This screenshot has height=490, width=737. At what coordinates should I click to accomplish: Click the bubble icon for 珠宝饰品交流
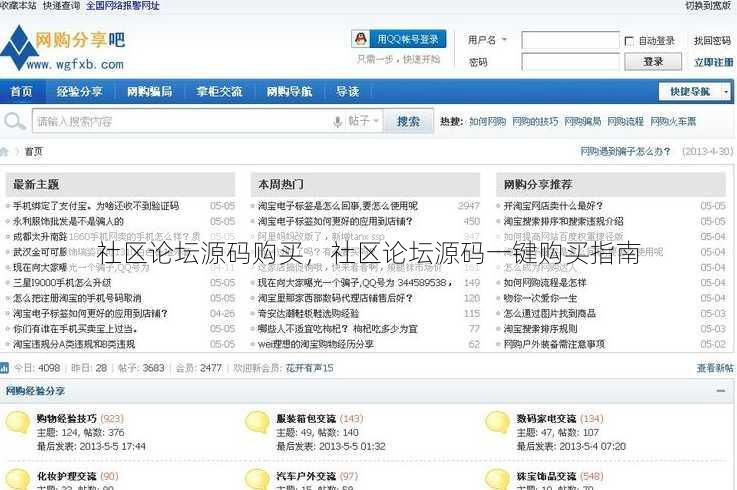click(497, 479)
